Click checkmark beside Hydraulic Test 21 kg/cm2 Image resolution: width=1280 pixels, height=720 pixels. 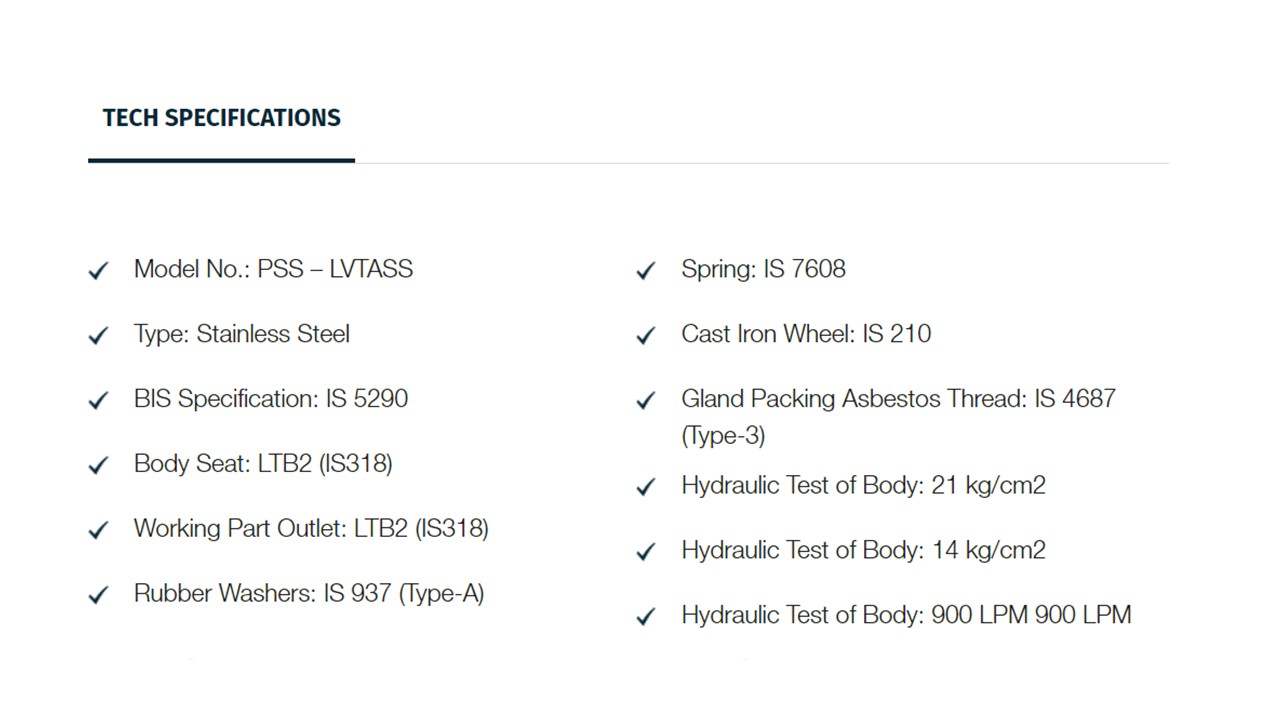(646, 487)
